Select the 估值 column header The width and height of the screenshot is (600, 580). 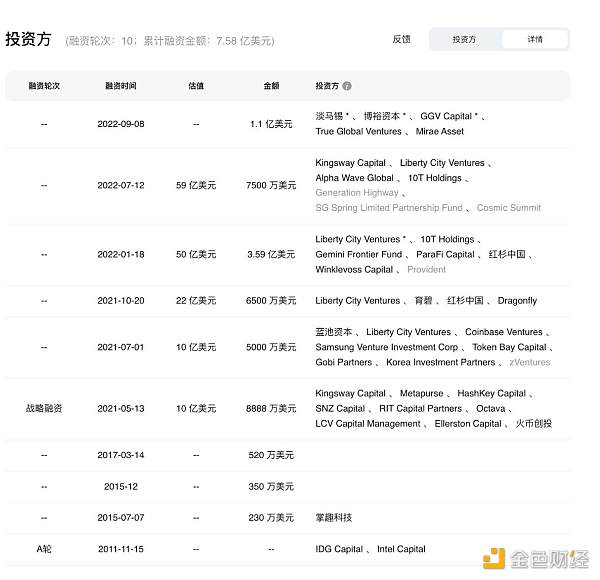[x=196, y=86]
